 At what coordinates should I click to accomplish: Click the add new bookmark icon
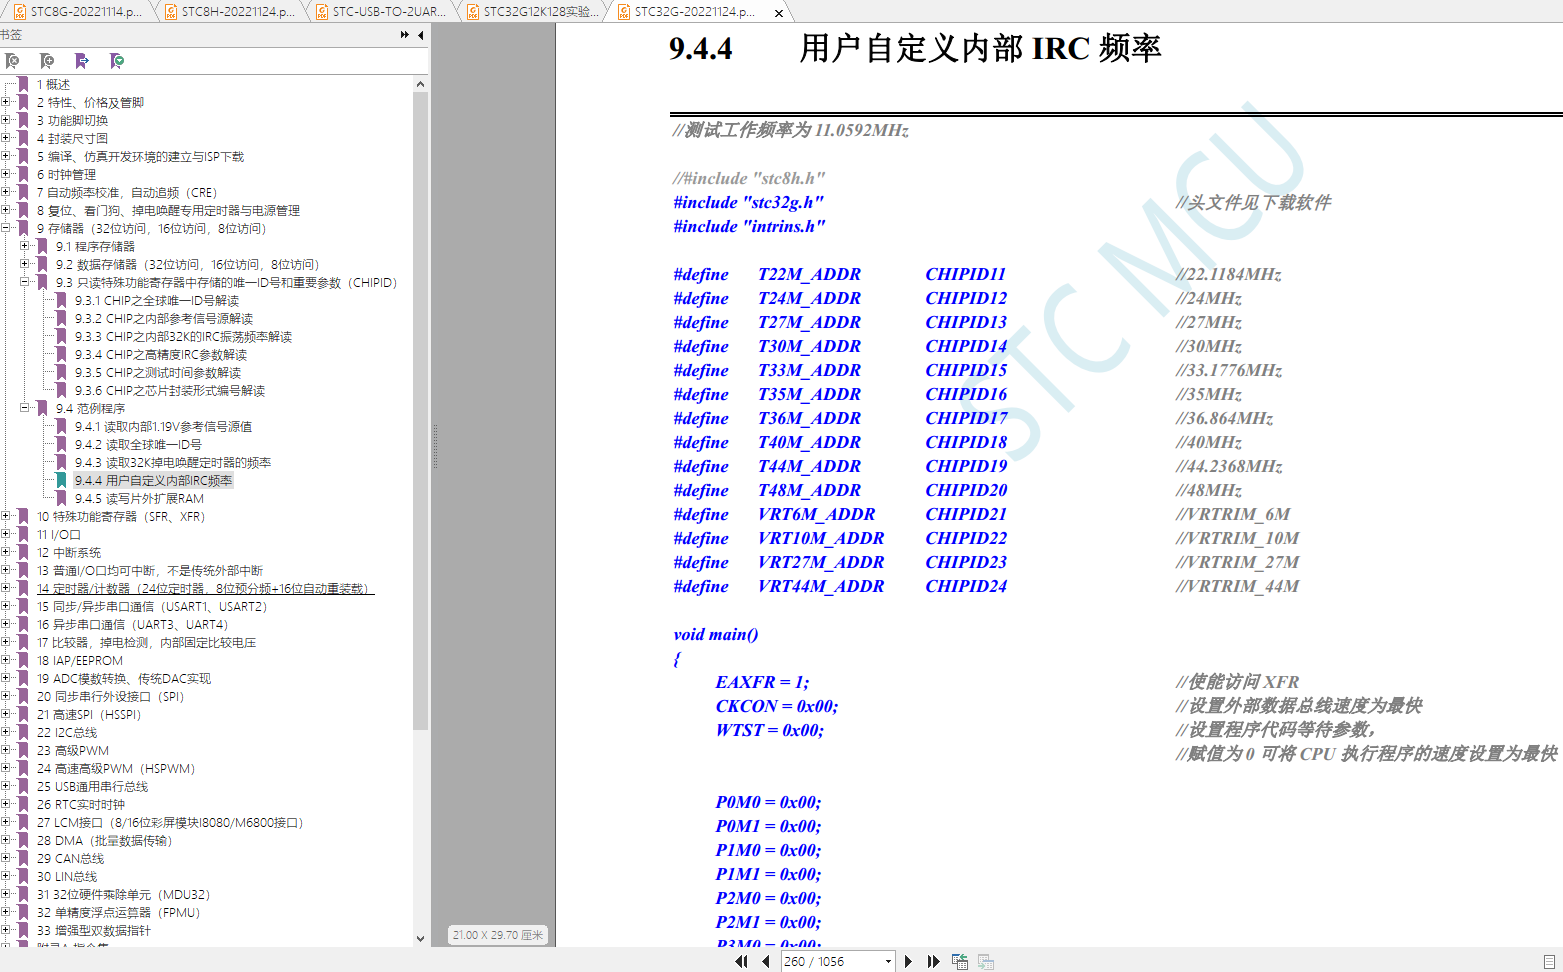(47, 61)
